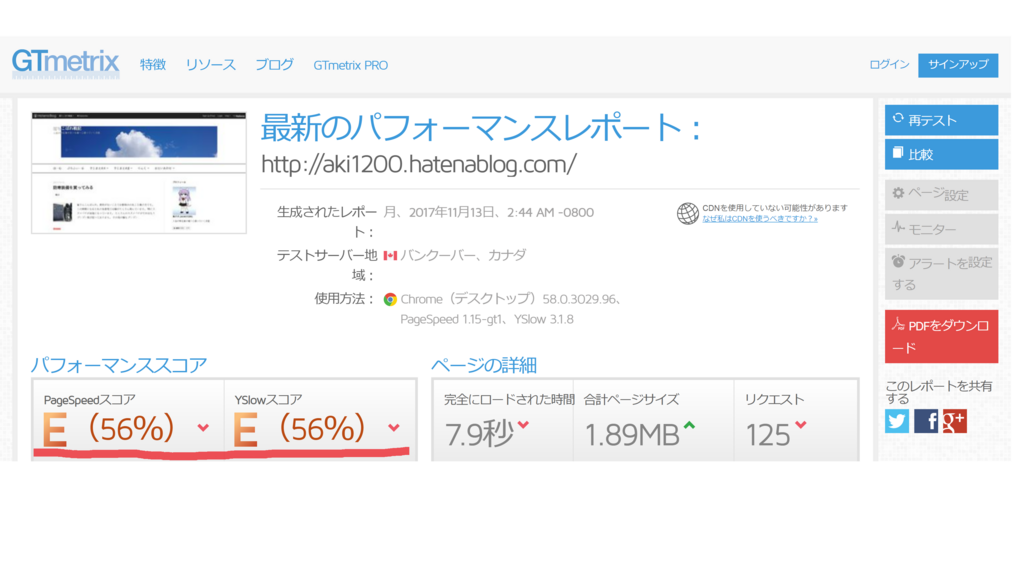Click アラートを設定する button

tap(941, 274)
